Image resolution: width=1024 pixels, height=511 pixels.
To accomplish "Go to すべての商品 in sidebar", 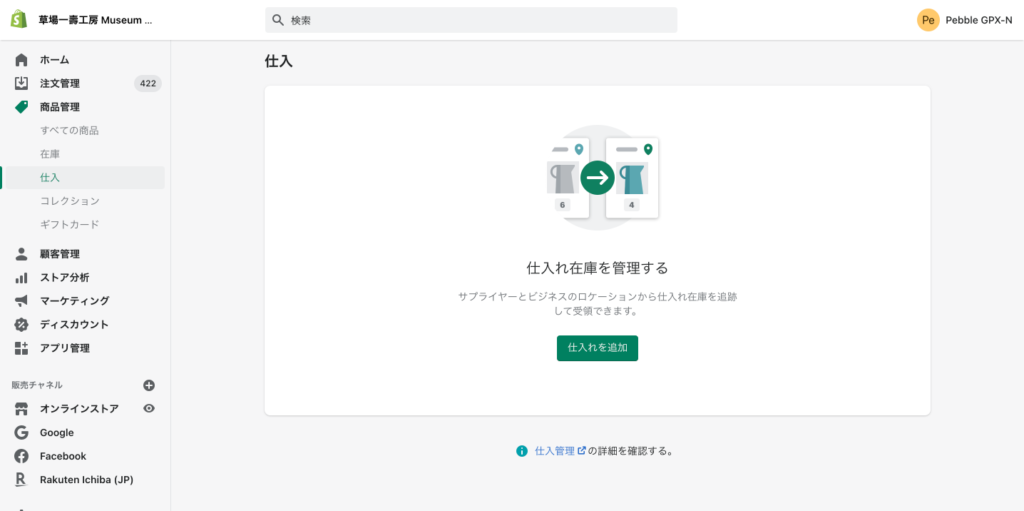I will coord(69,130).
